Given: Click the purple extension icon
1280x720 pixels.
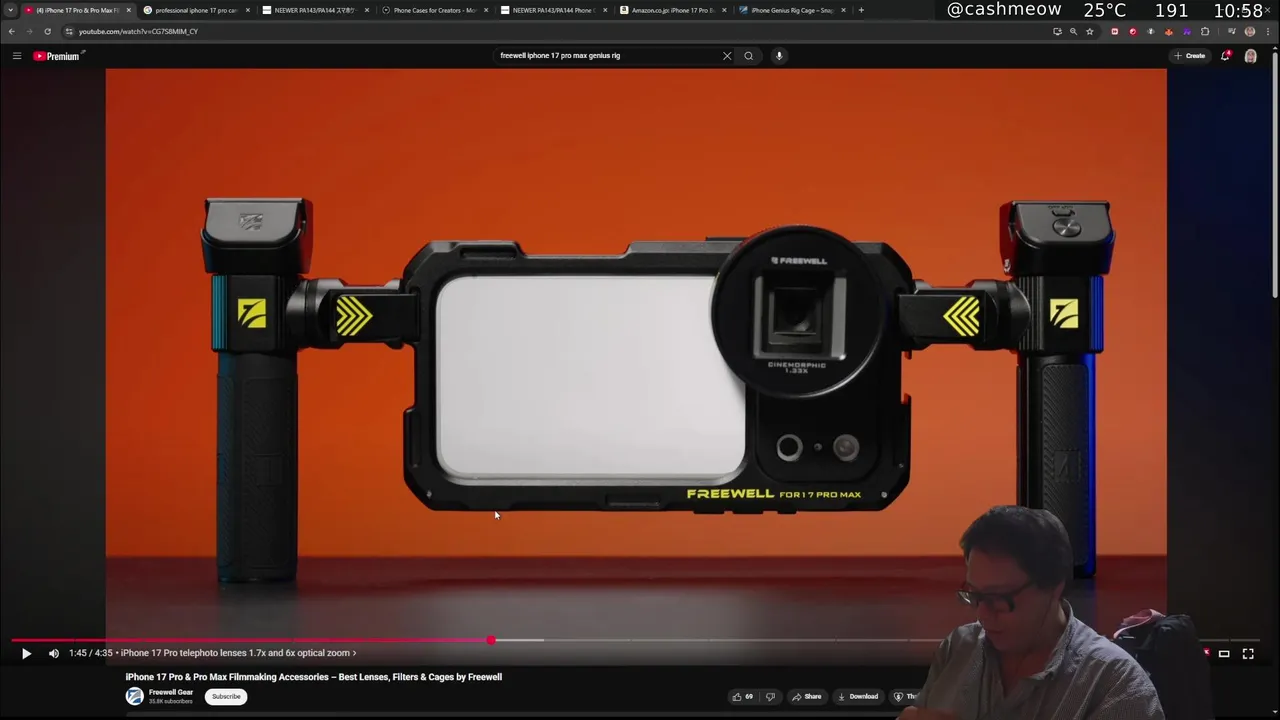Looking at the screenshot, I should click(x=1187, y=31).
